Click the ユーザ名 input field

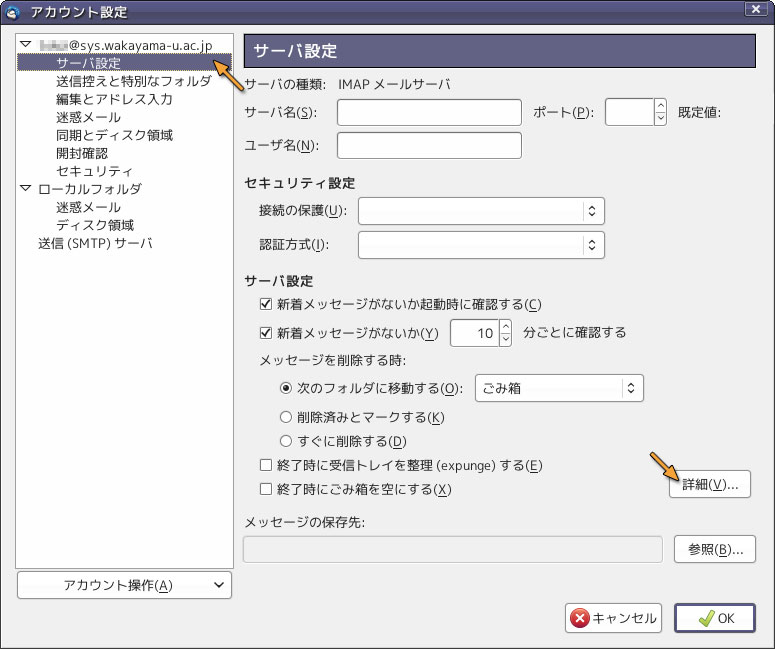[x=429, y=145]
